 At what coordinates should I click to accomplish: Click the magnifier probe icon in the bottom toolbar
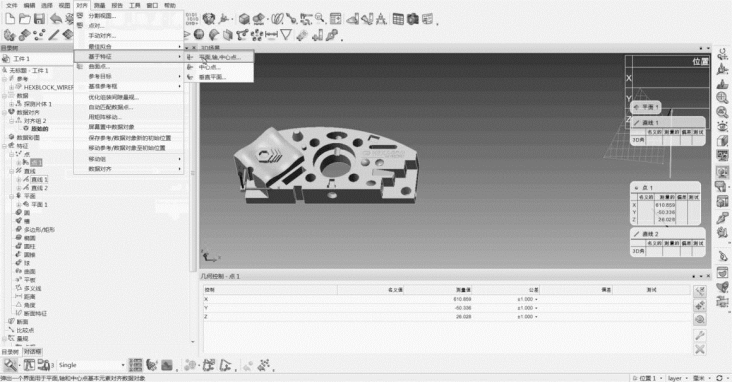pos(10,365)
